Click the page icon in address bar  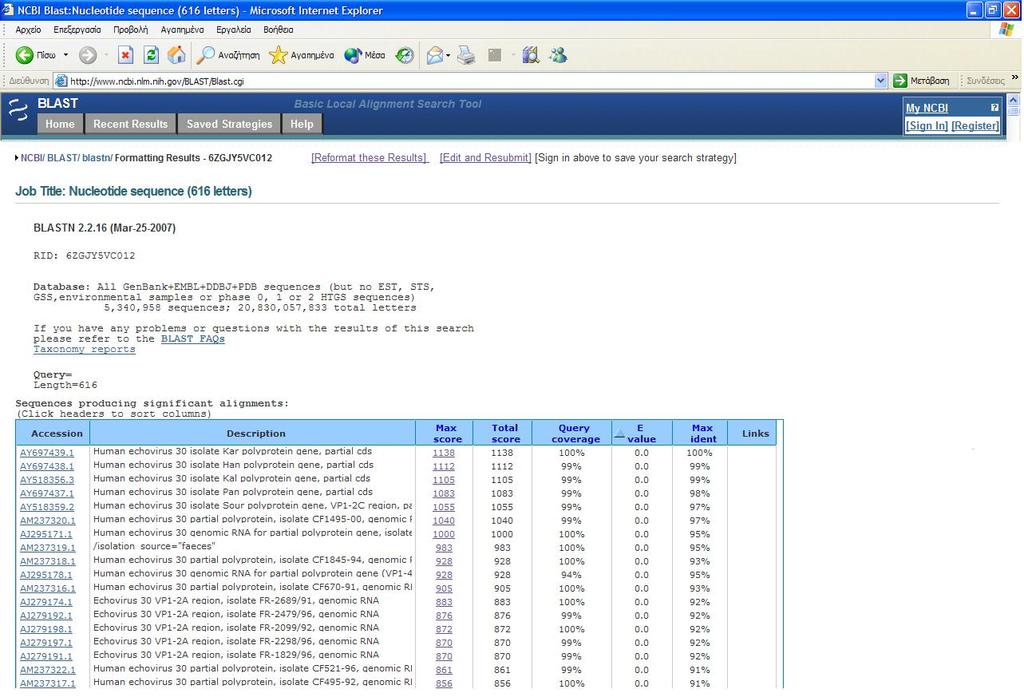point(61,81)
